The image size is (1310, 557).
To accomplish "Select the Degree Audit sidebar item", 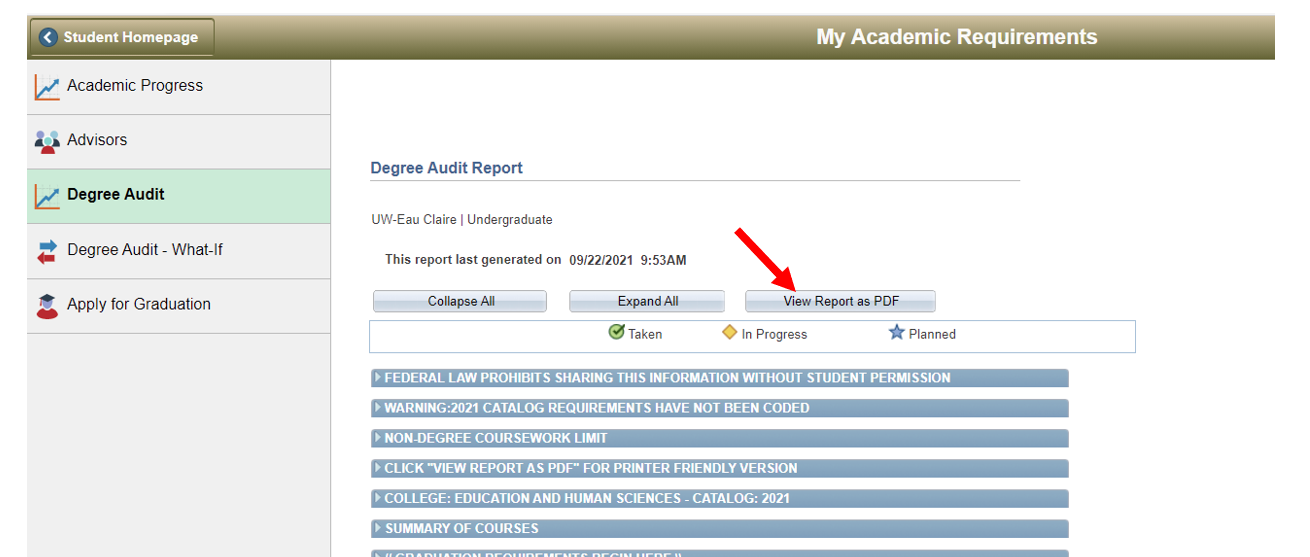I will coord(116,195).
